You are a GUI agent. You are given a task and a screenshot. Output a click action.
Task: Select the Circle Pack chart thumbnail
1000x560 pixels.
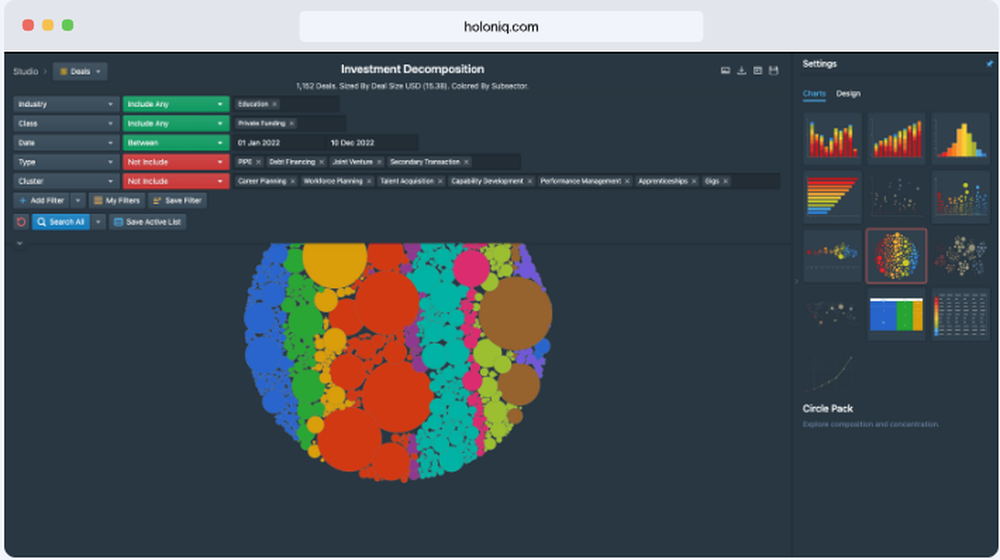point(896,255)
